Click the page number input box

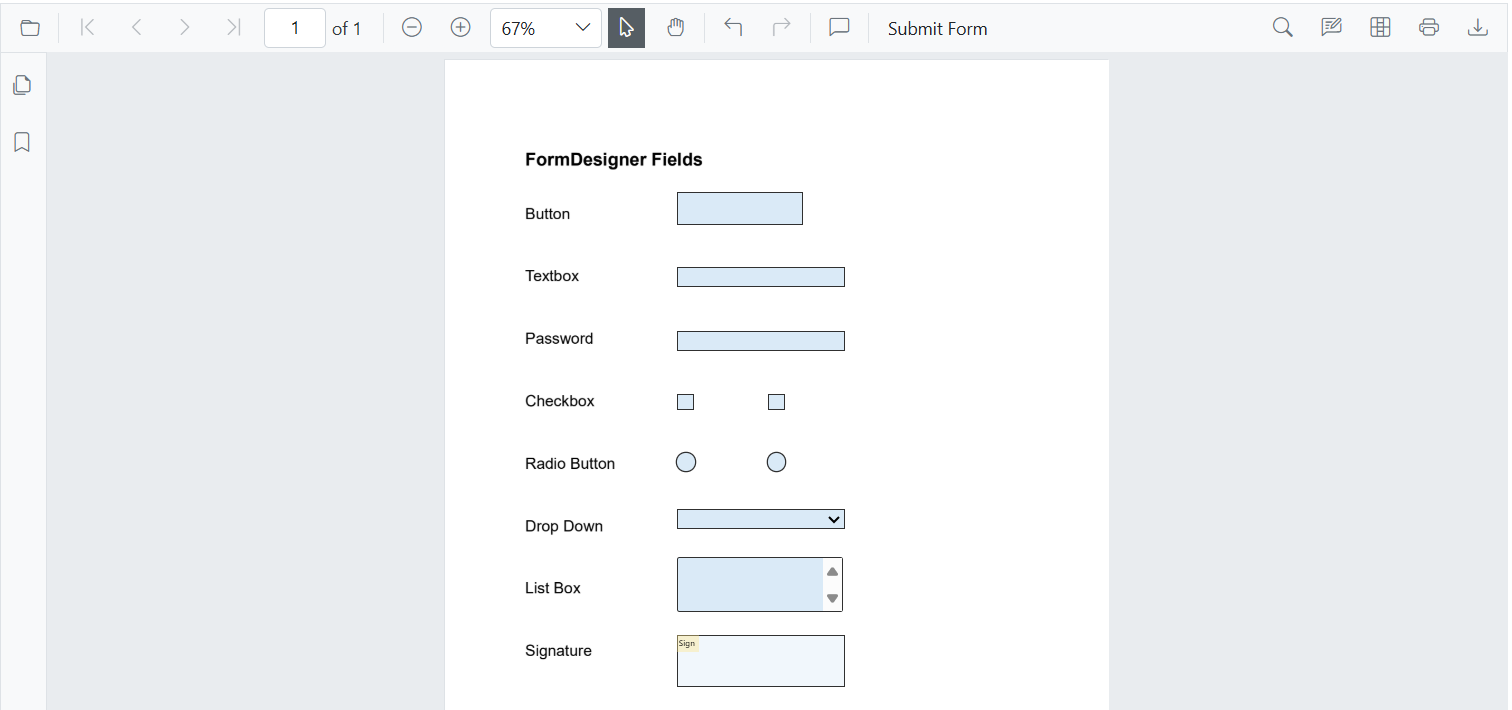click(x=295, y=28)
